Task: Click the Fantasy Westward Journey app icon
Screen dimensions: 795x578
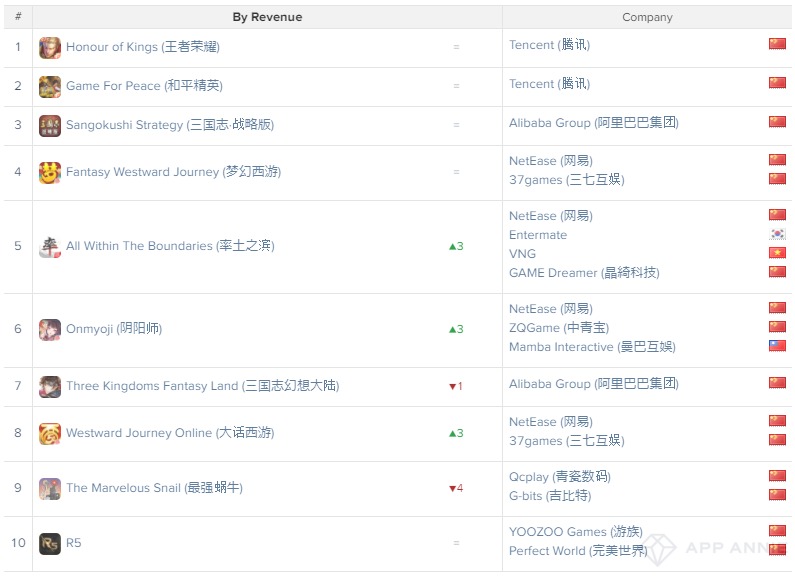Action: tap(50, 173)
